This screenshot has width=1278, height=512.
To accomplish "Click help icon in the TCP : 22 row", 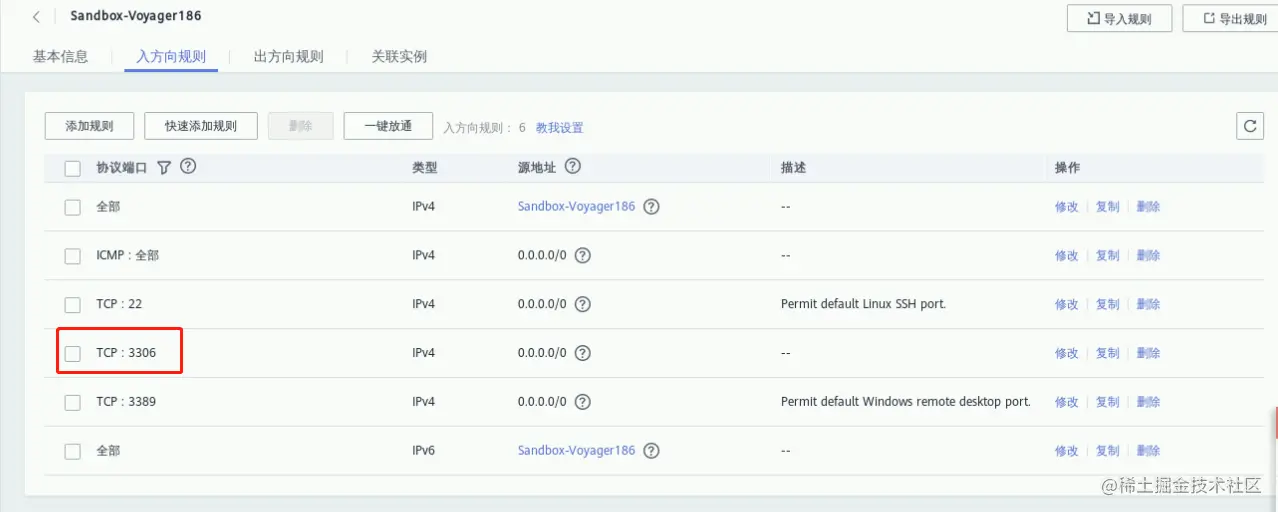I will pos(583,304).
